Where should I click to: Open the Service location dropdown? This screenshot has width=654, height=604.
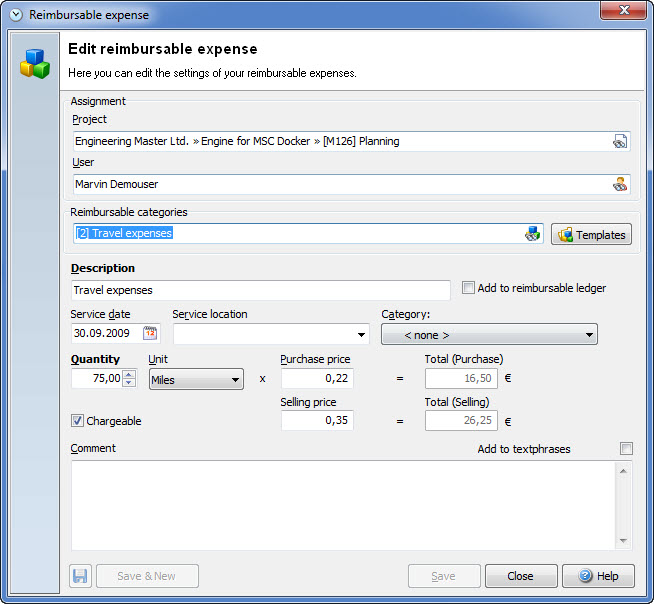[361, 334]
